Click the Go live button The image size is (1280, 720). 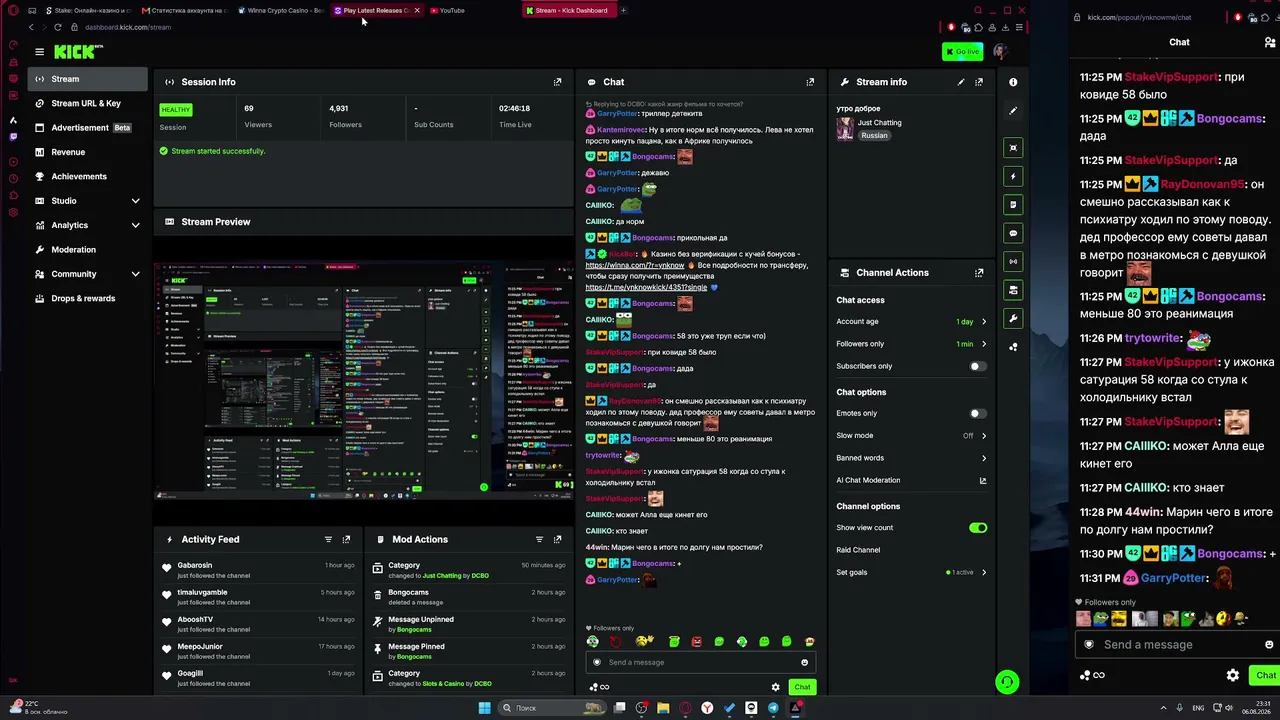[x=962, y=51]
